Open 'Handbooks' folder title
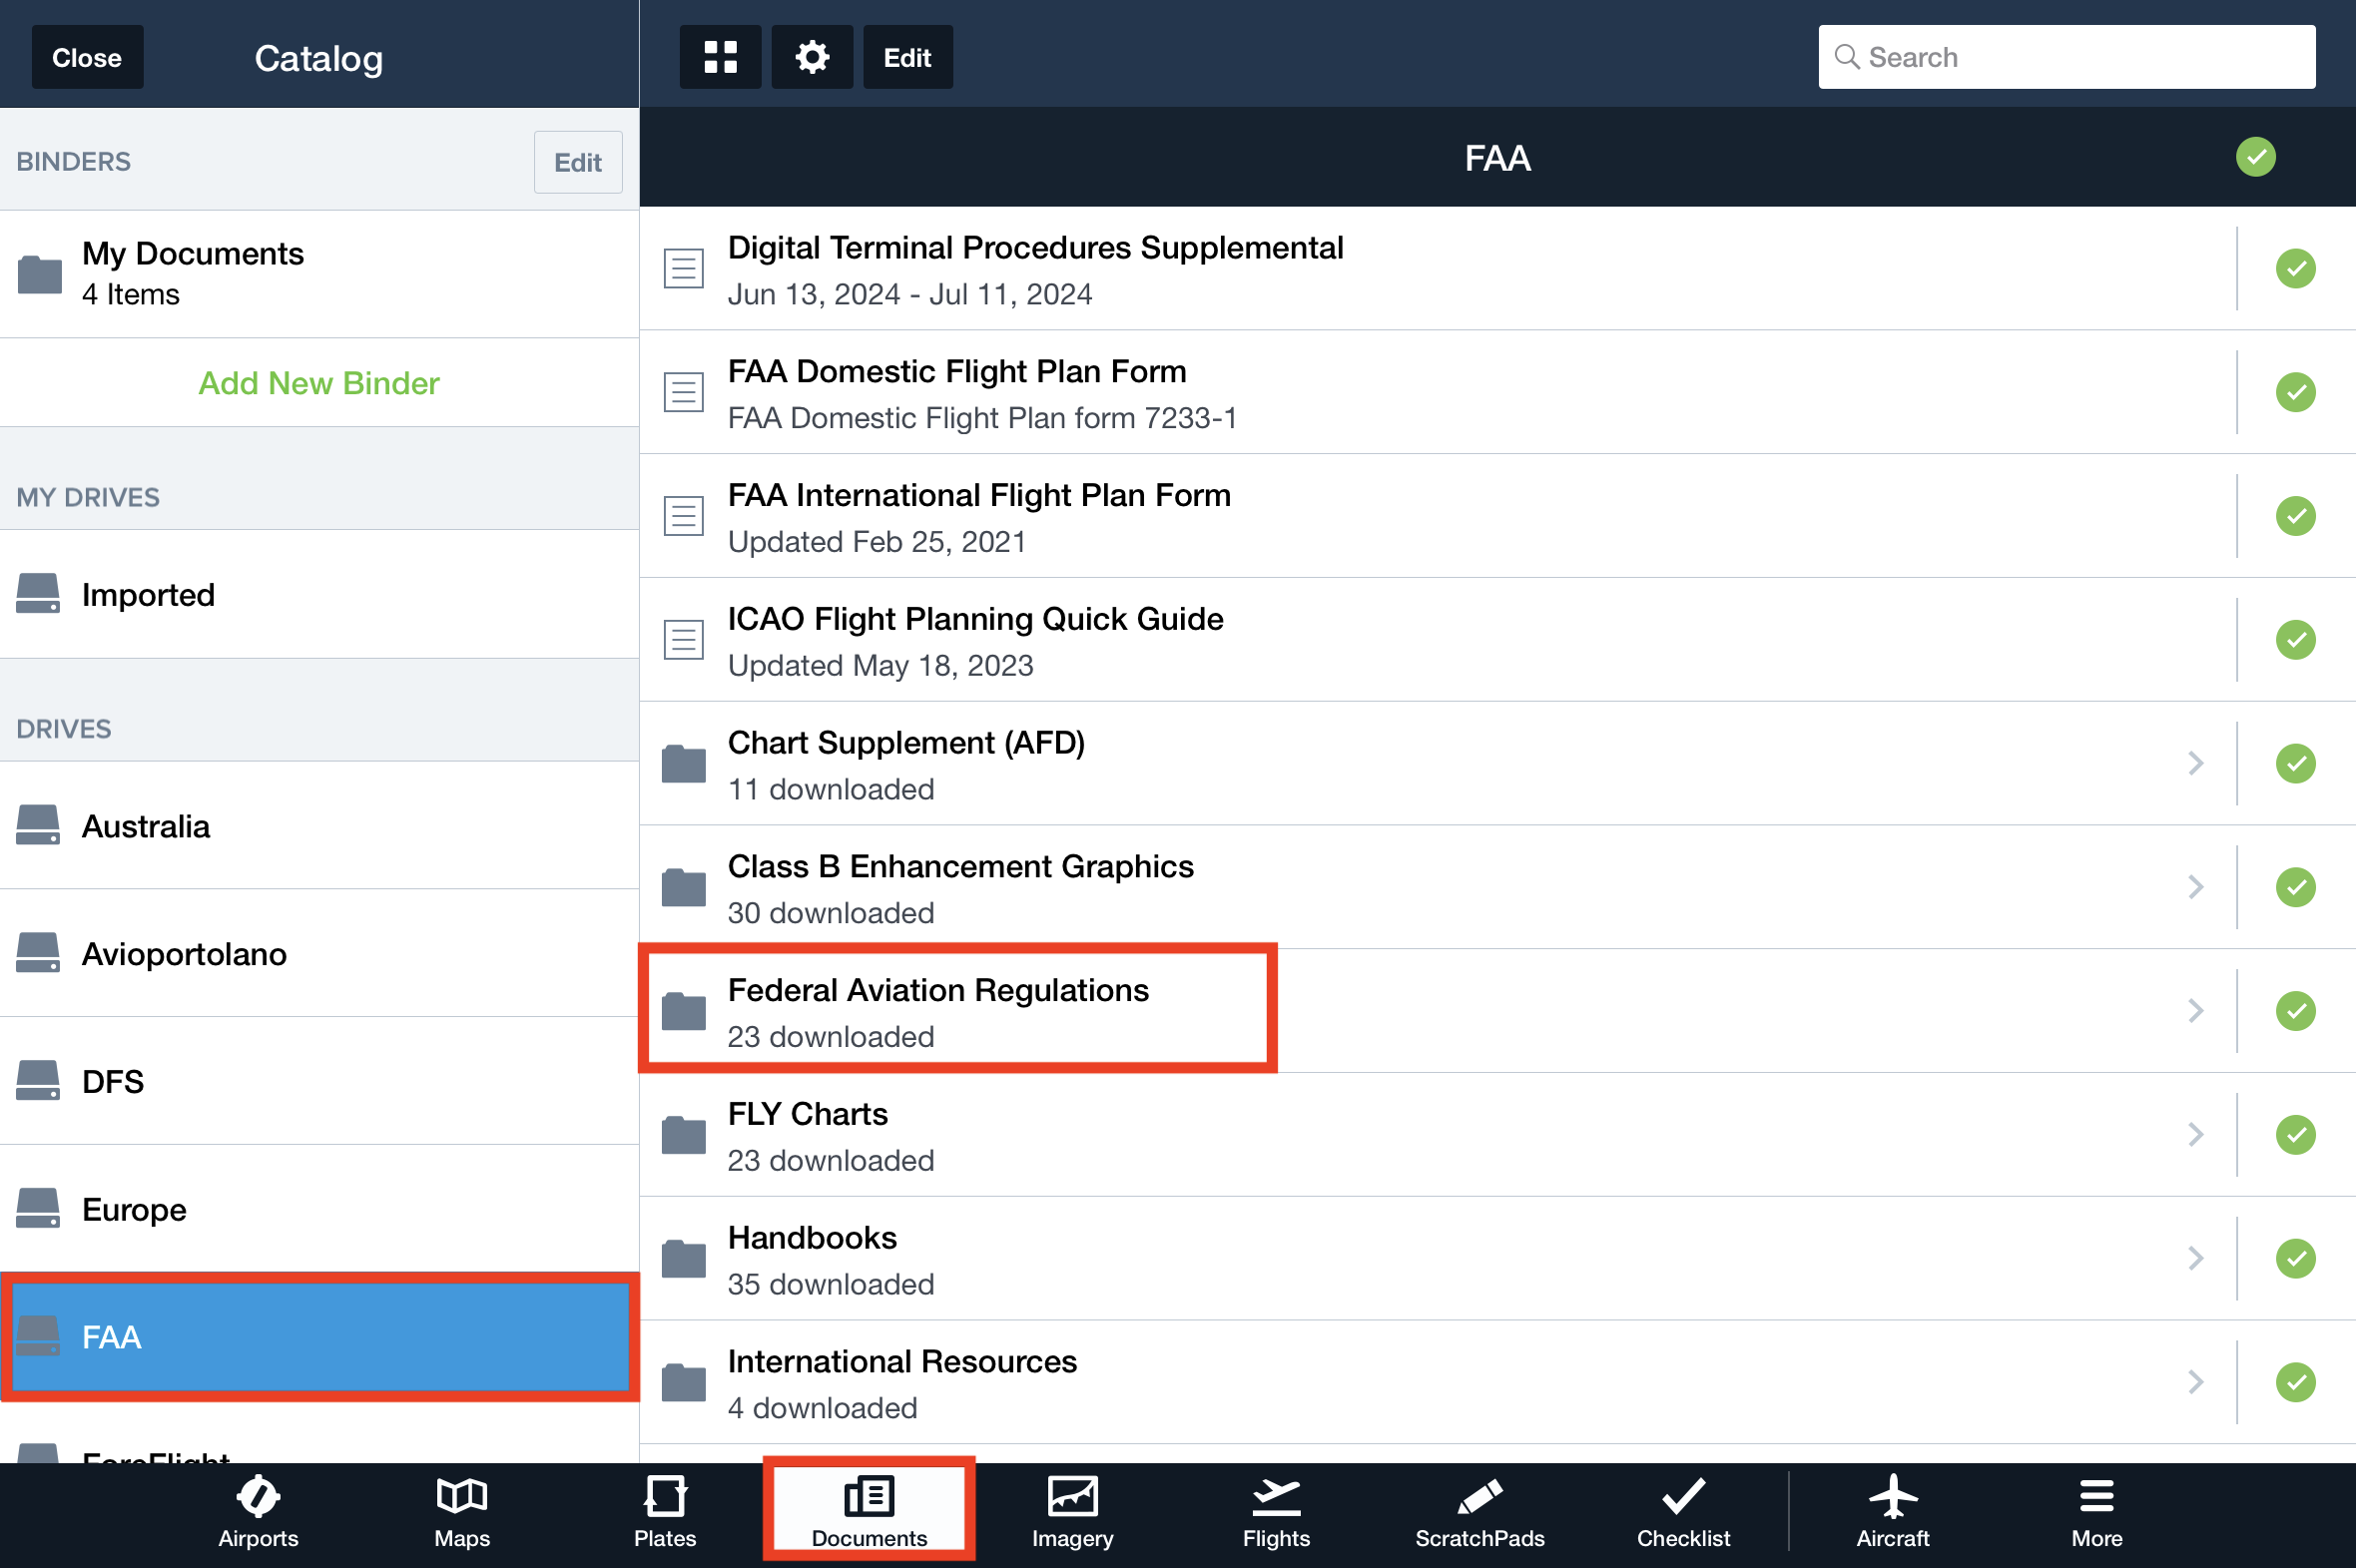Viewport: 2356px width, 1568px height. pyautogui.click(x=812, y=1238)
